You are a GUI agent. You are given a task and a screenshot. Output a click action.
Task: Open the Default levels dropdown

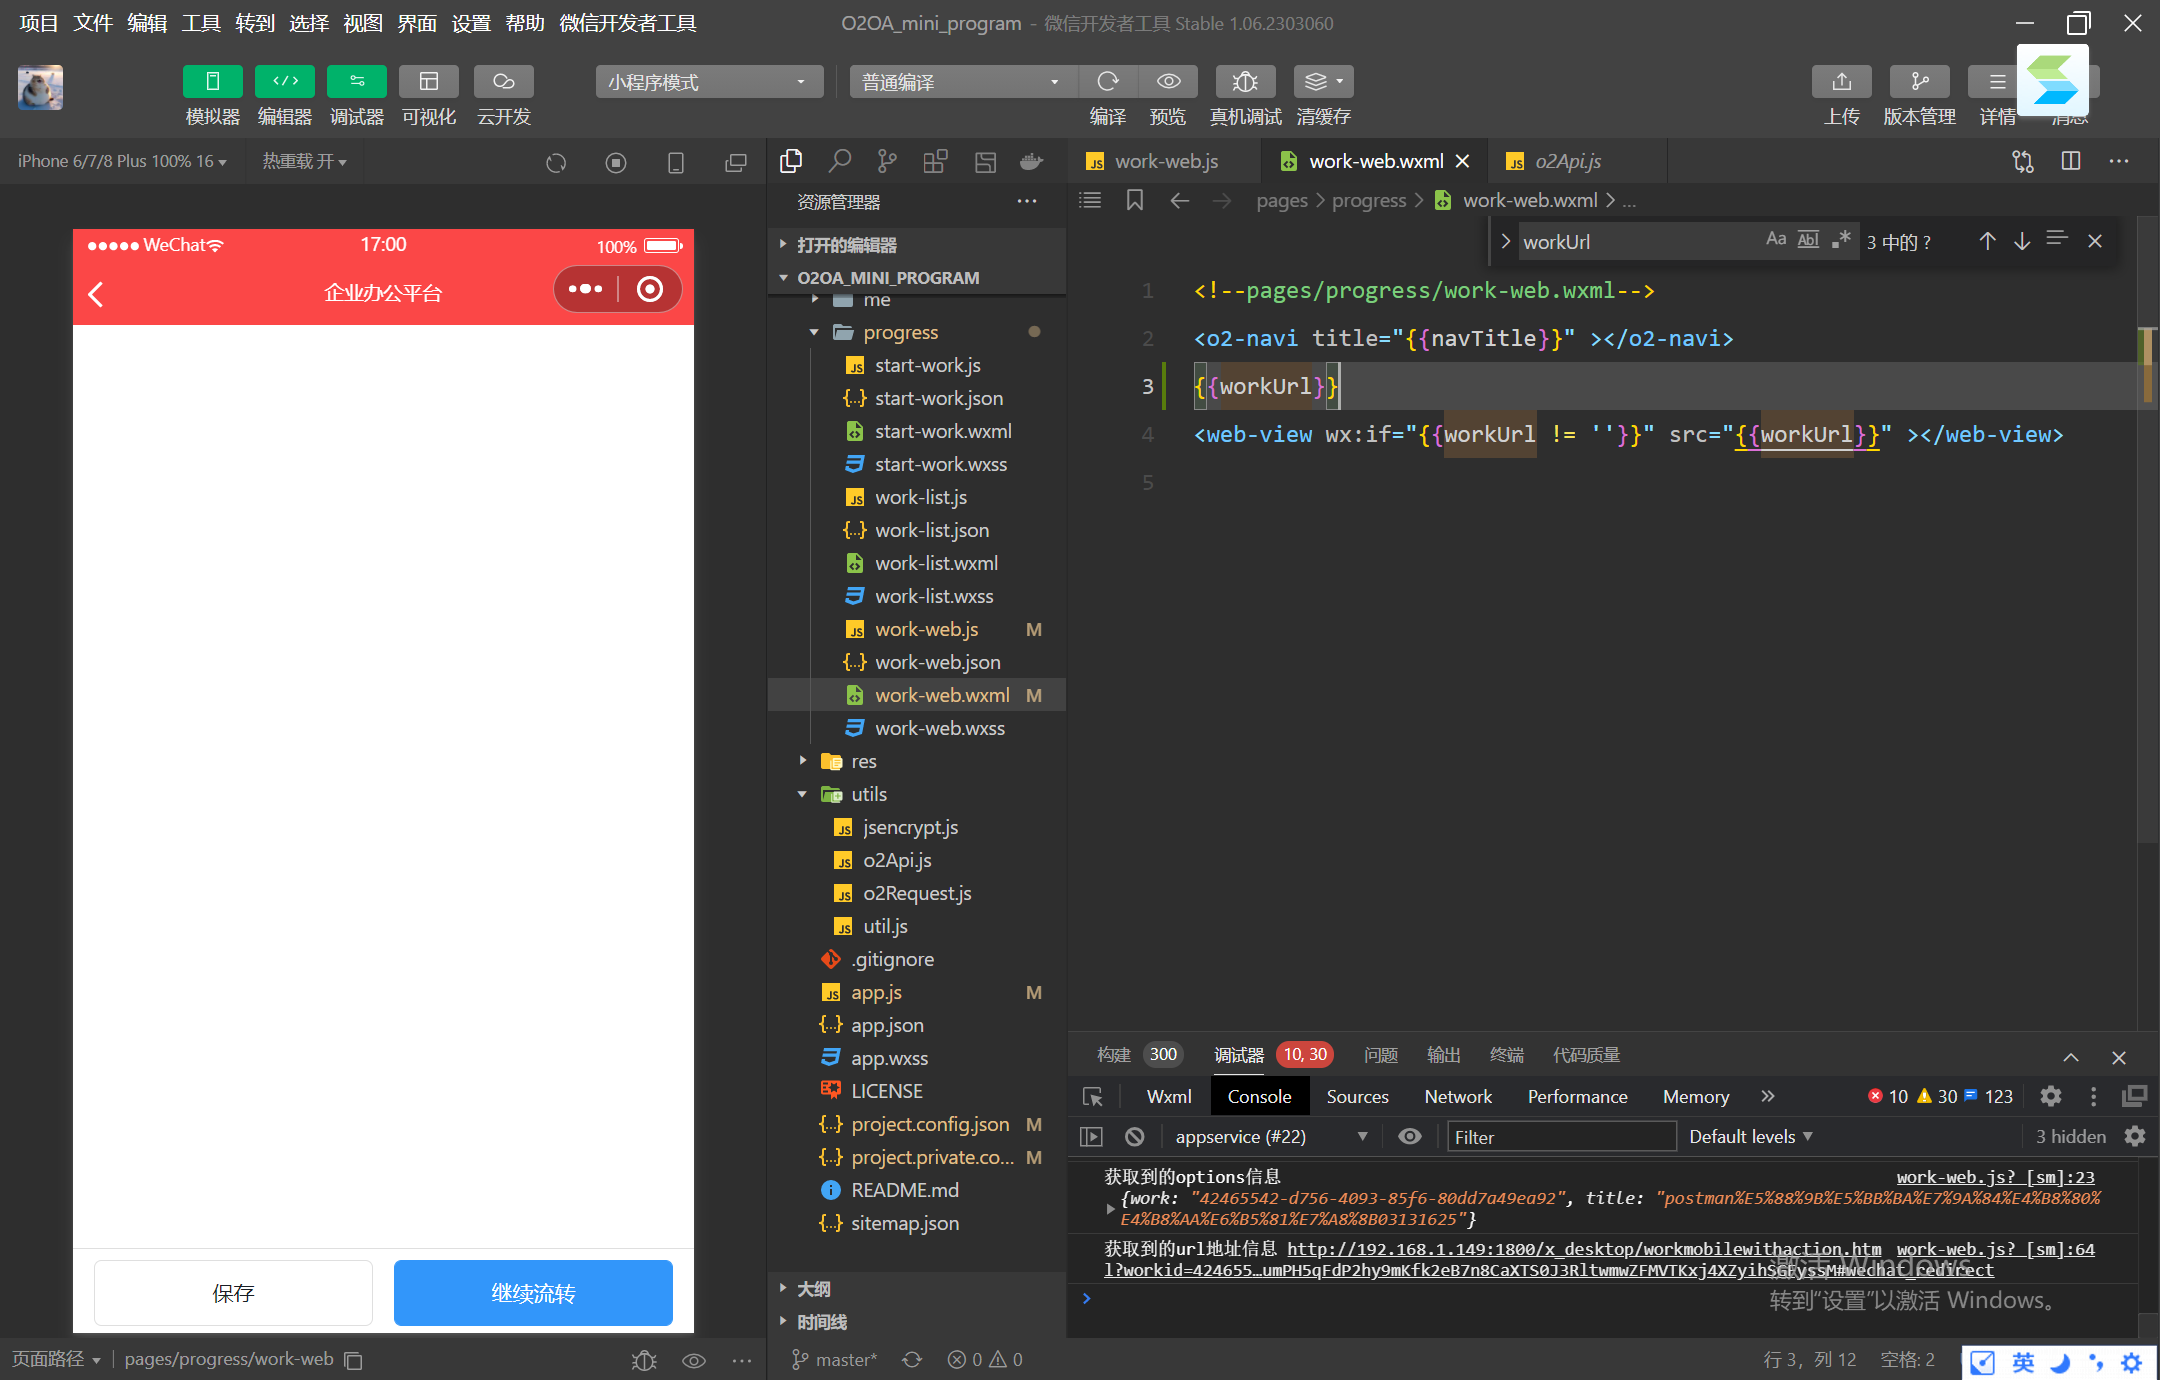1750,1137
